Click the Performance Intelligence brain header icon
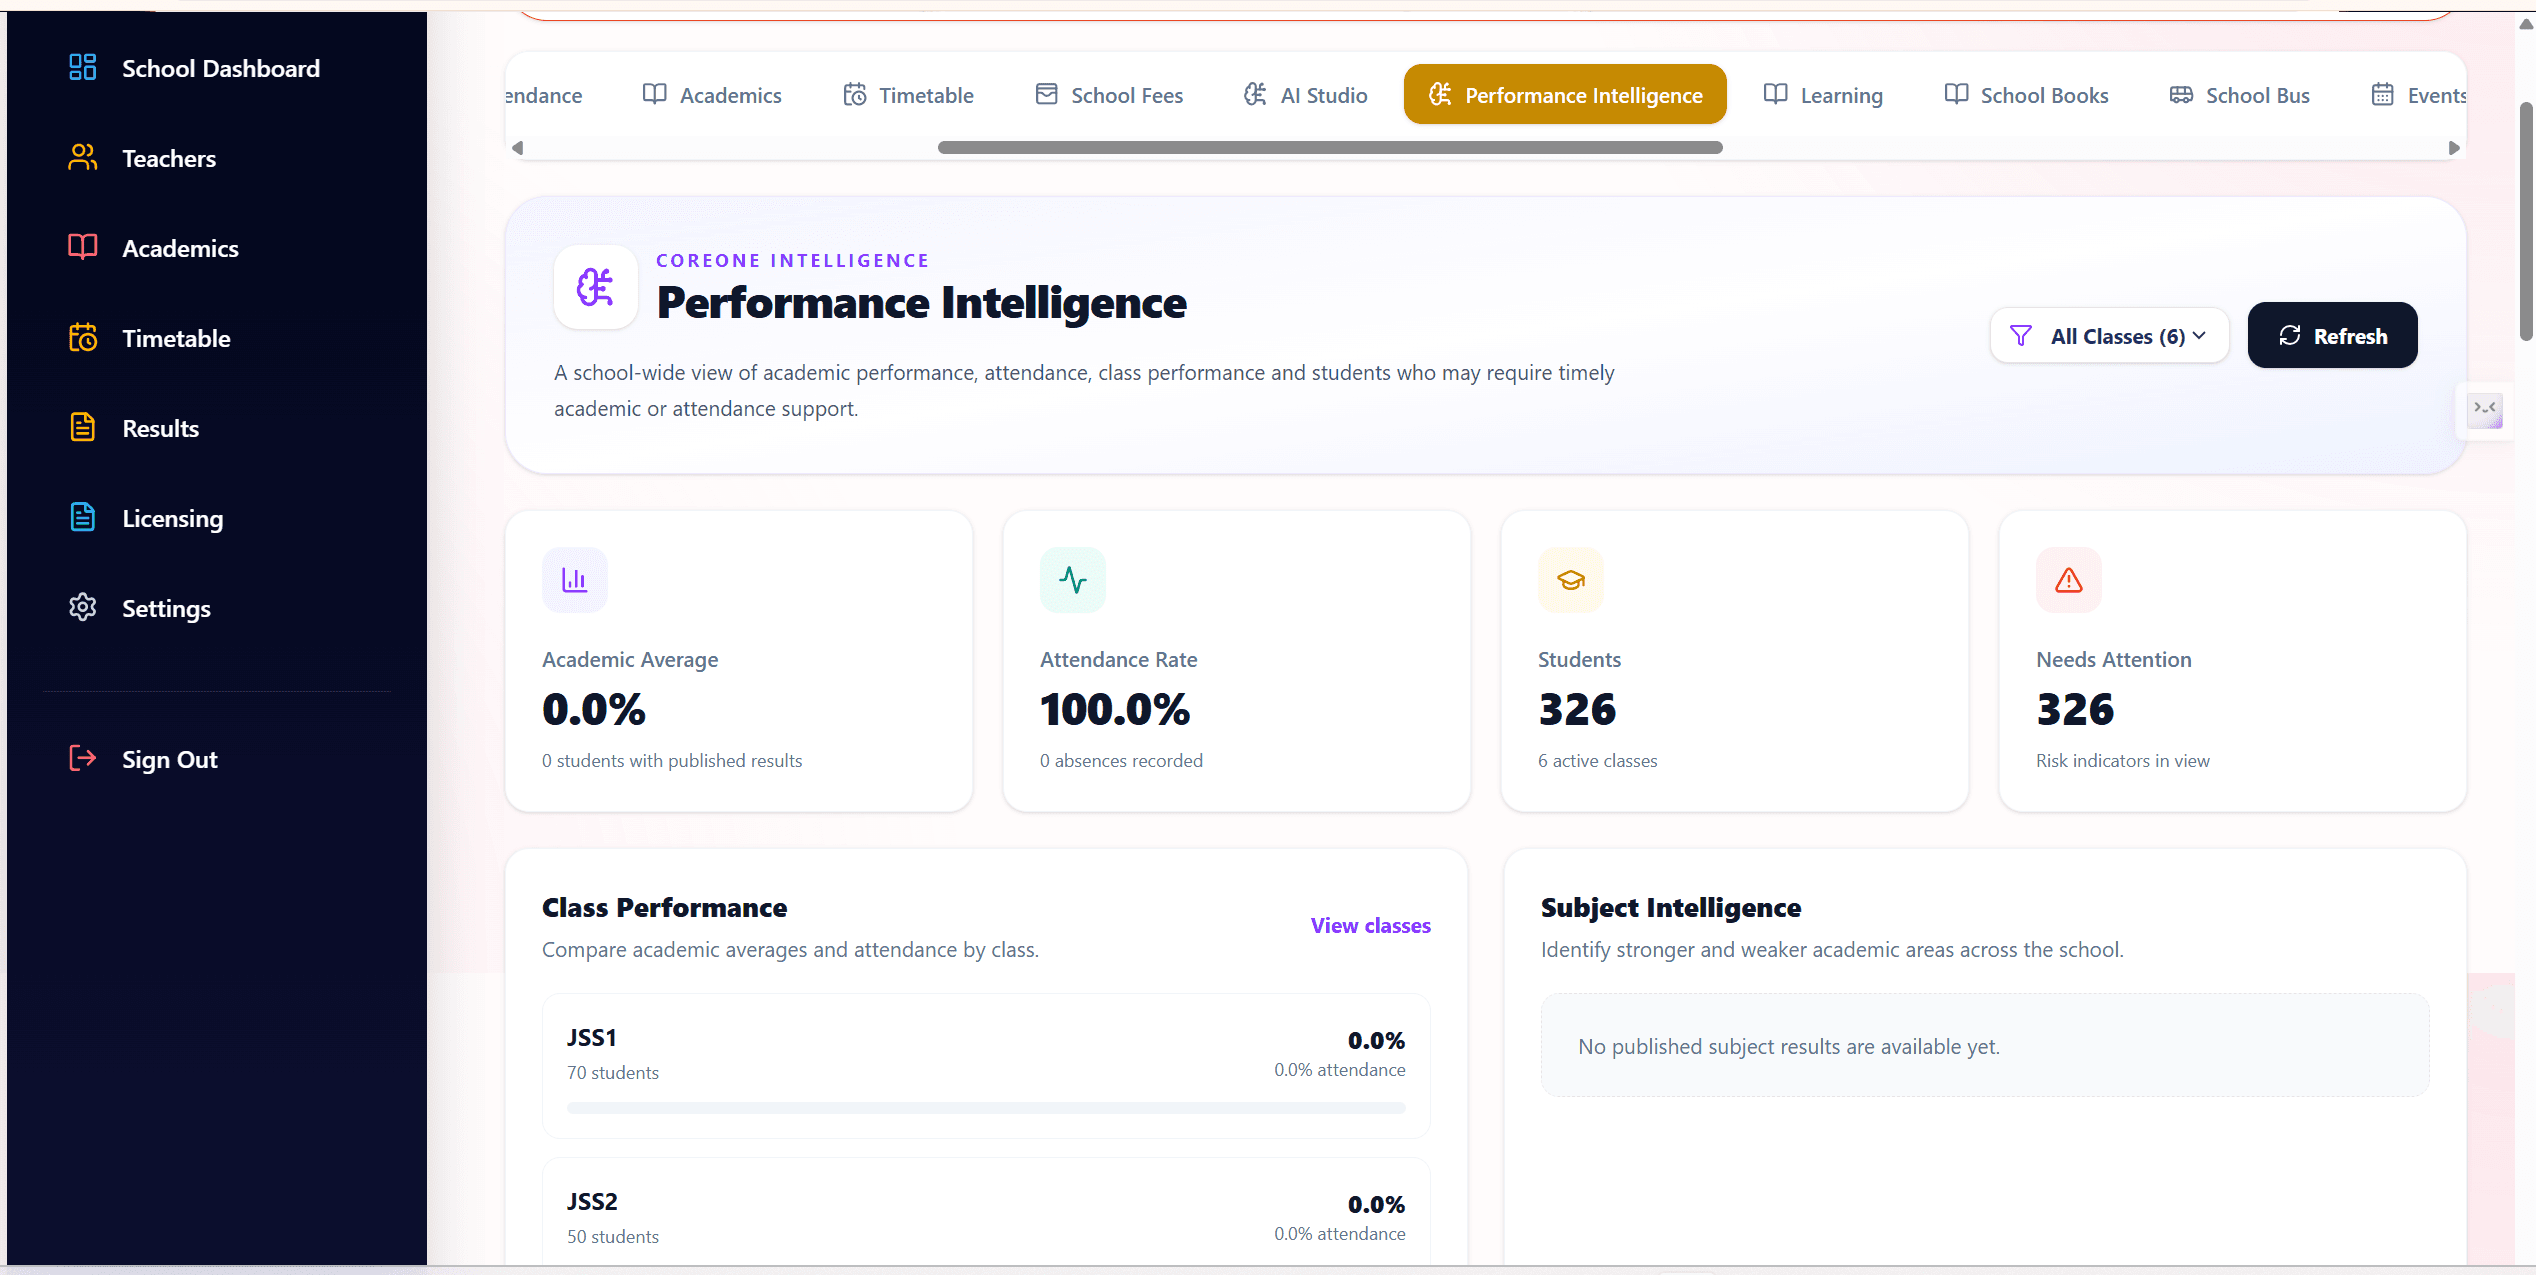2536x1275 pixels. pyautogui.click(x=596, y=287)
